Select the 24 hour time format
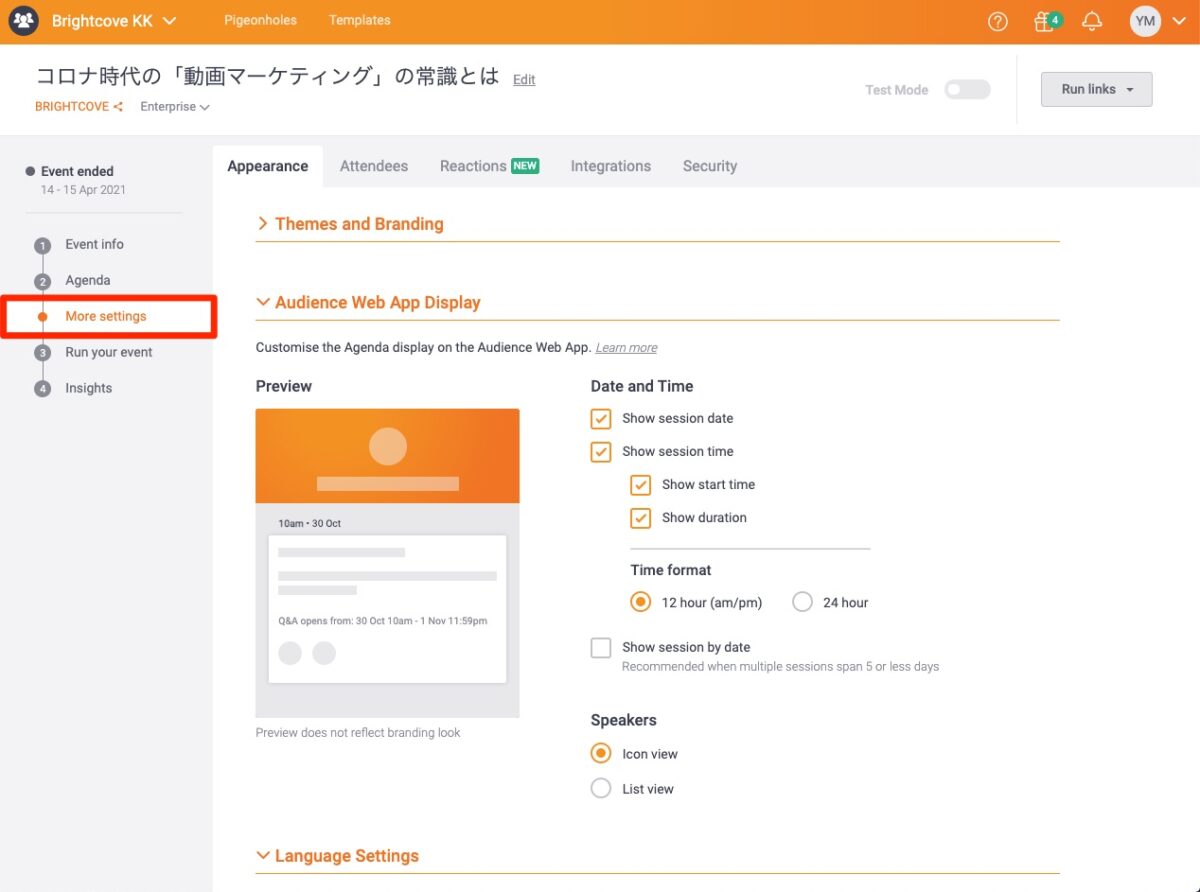 (802, 602)
